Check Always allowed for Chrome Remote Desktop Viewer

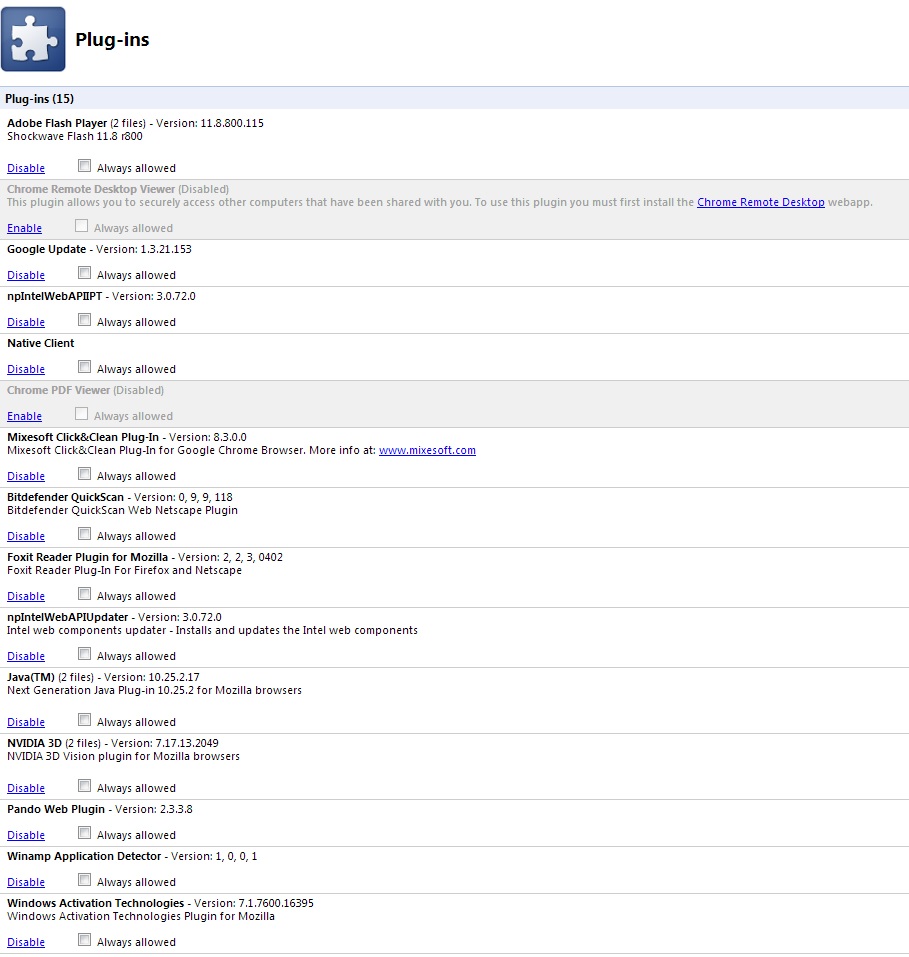tap(81, 225)
